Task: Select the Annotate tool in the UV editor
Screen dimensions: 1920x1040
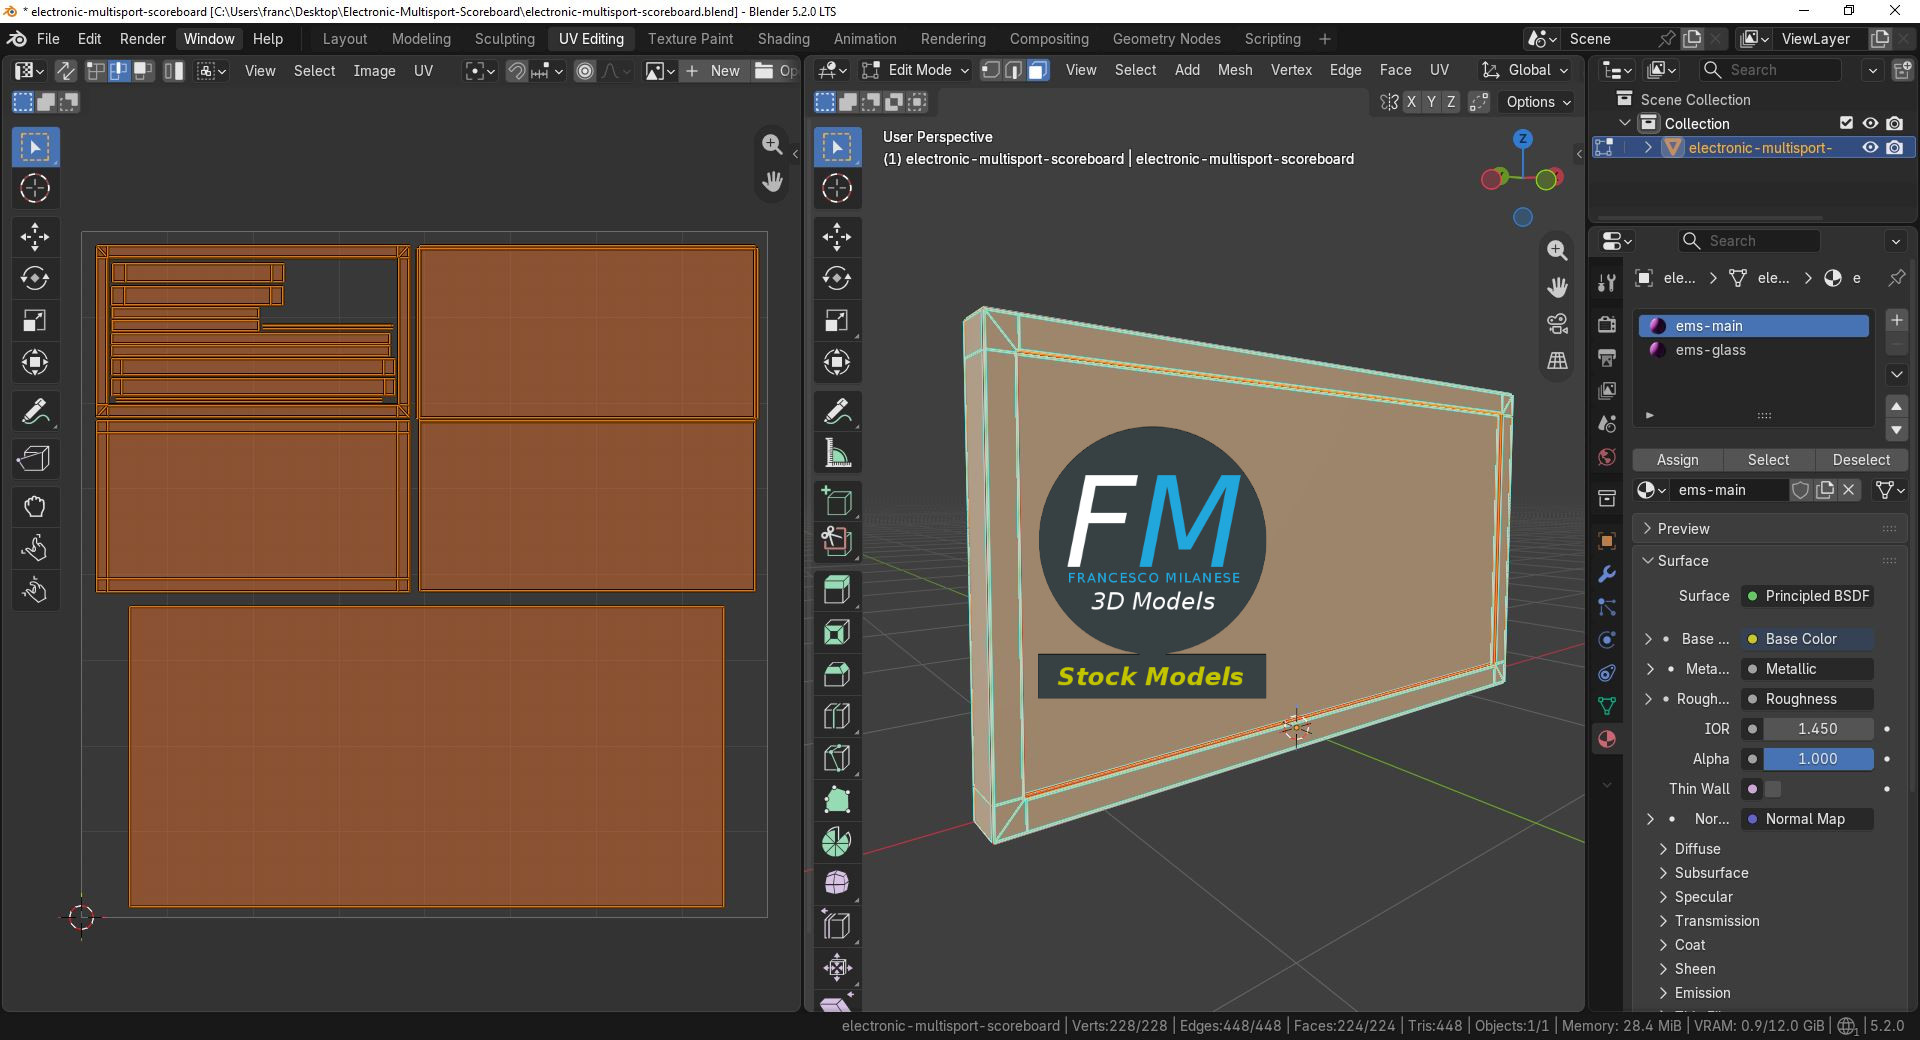Action: pyautogui.click(x=35, y=411)
